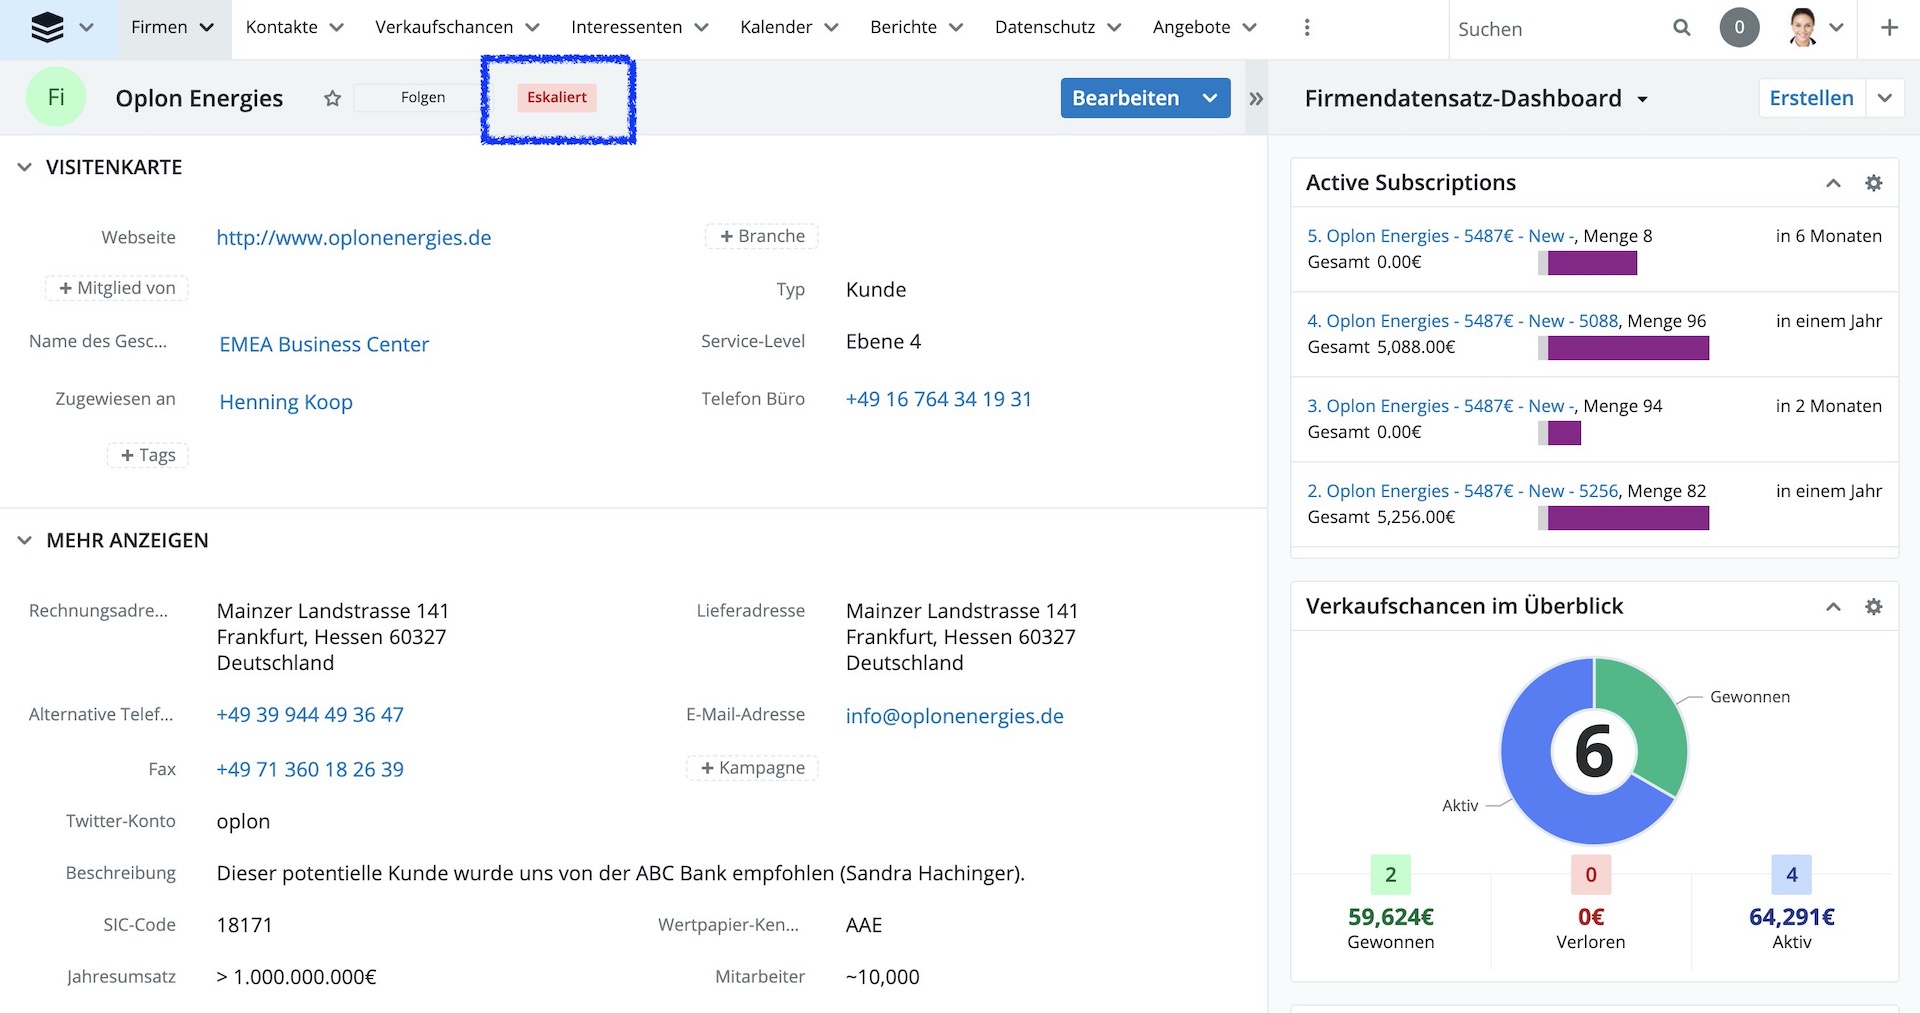
Task: Click into the Suchen search field
Action: coord(1555,29)
